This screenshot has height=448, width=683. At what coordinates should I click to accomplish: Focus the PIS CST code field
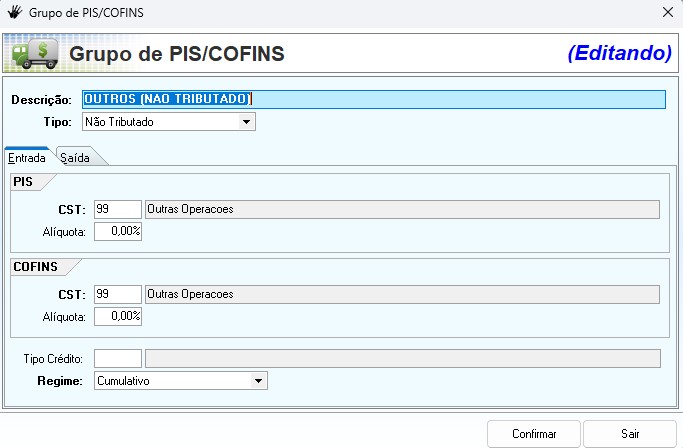pyautogui.click(x=117, y=209)
